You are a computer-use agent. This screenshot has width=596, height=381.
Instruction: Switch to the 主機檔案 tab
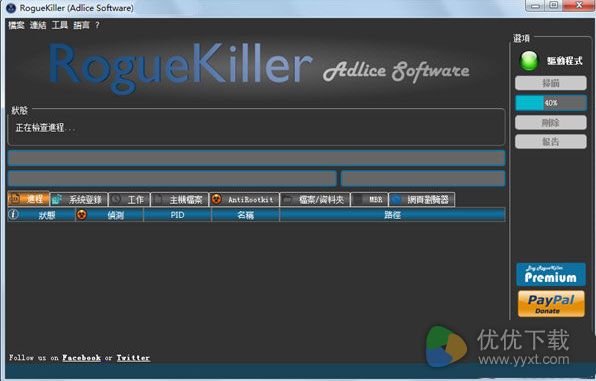point(179,199)
